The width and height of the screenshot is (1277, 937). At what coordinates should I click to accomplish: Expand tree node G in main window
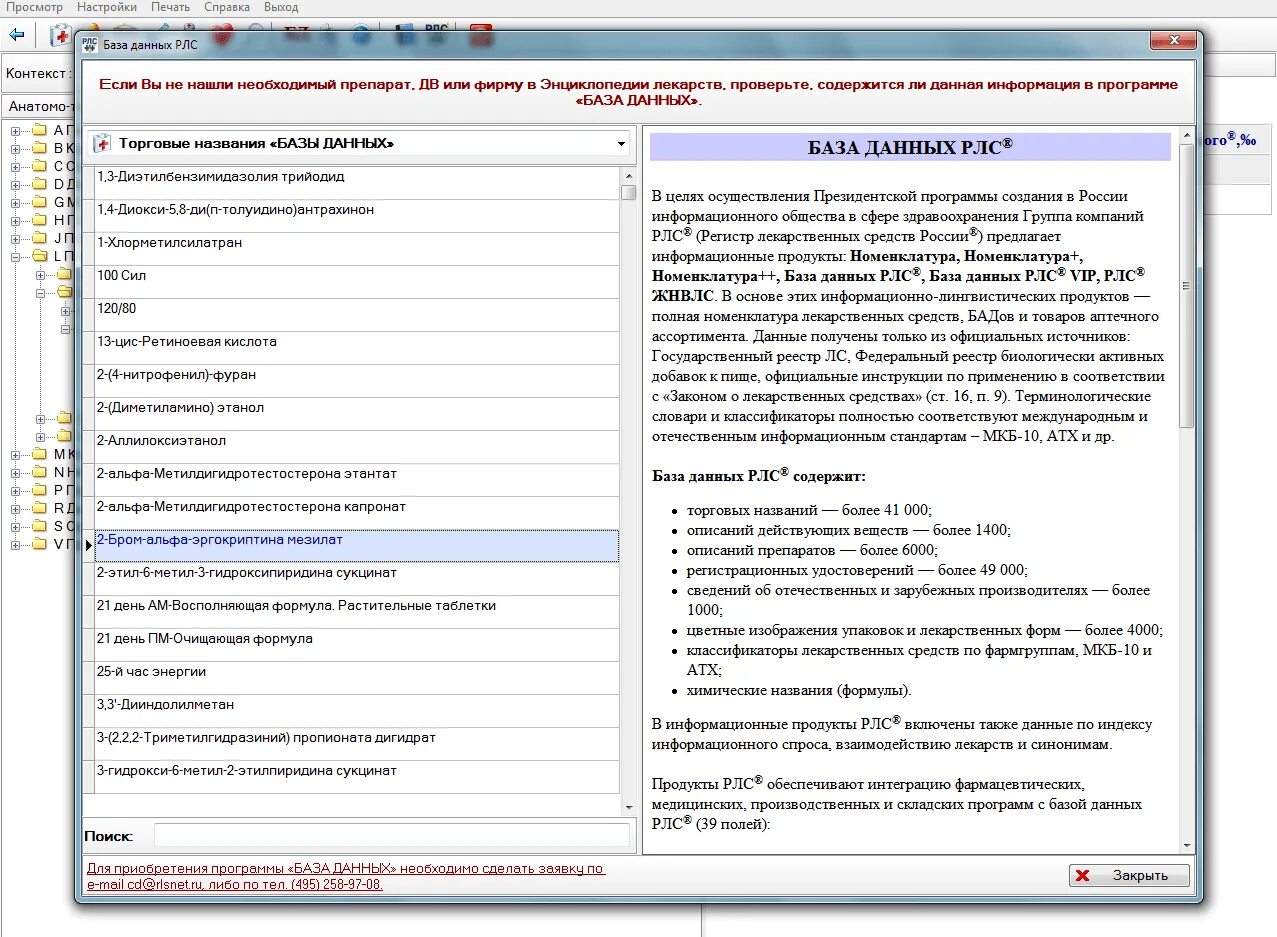point(16,202)
